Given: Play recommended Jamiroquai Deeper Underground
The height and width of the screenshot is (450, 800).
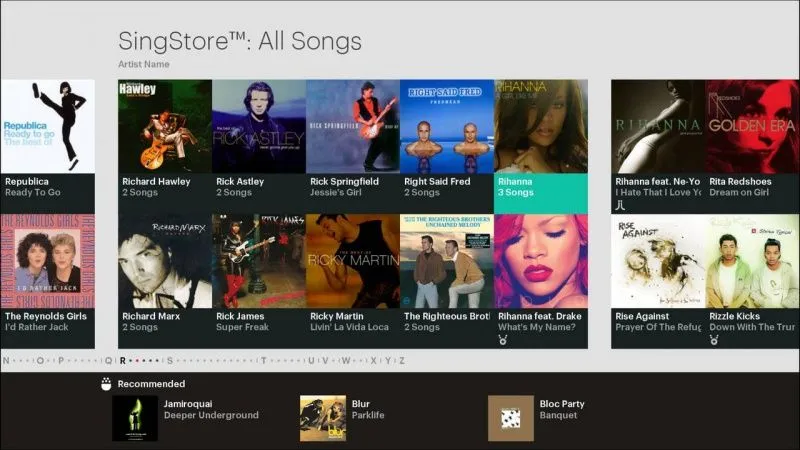Looking at the screenshot, I should point(135,418).
